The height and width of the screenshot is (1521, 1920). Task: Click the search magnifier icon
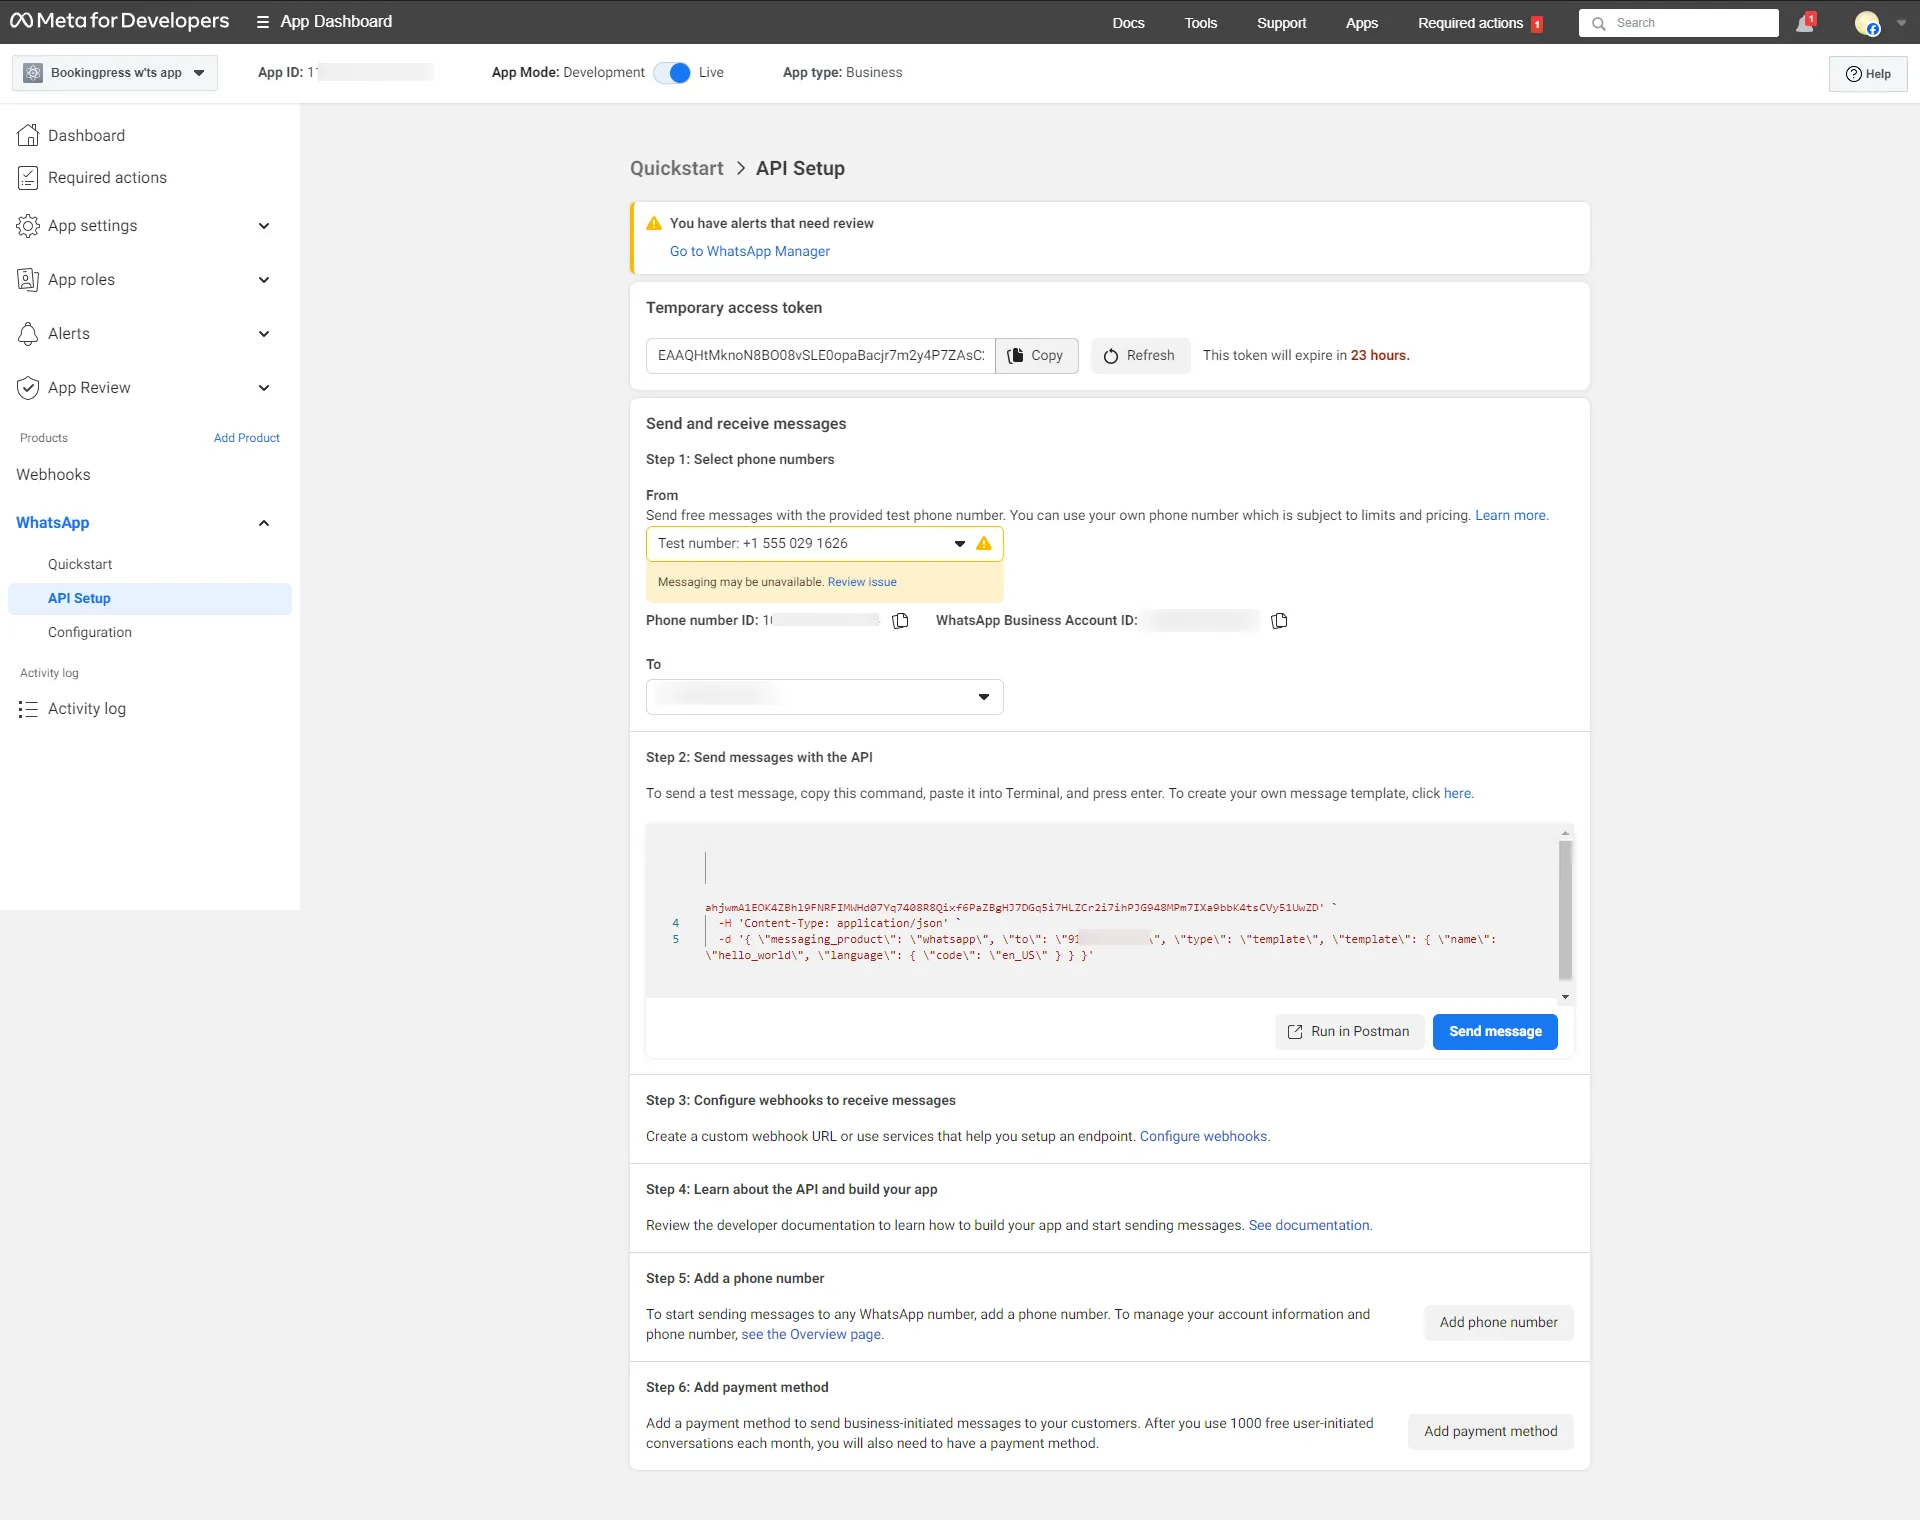tap(1599, 23)
